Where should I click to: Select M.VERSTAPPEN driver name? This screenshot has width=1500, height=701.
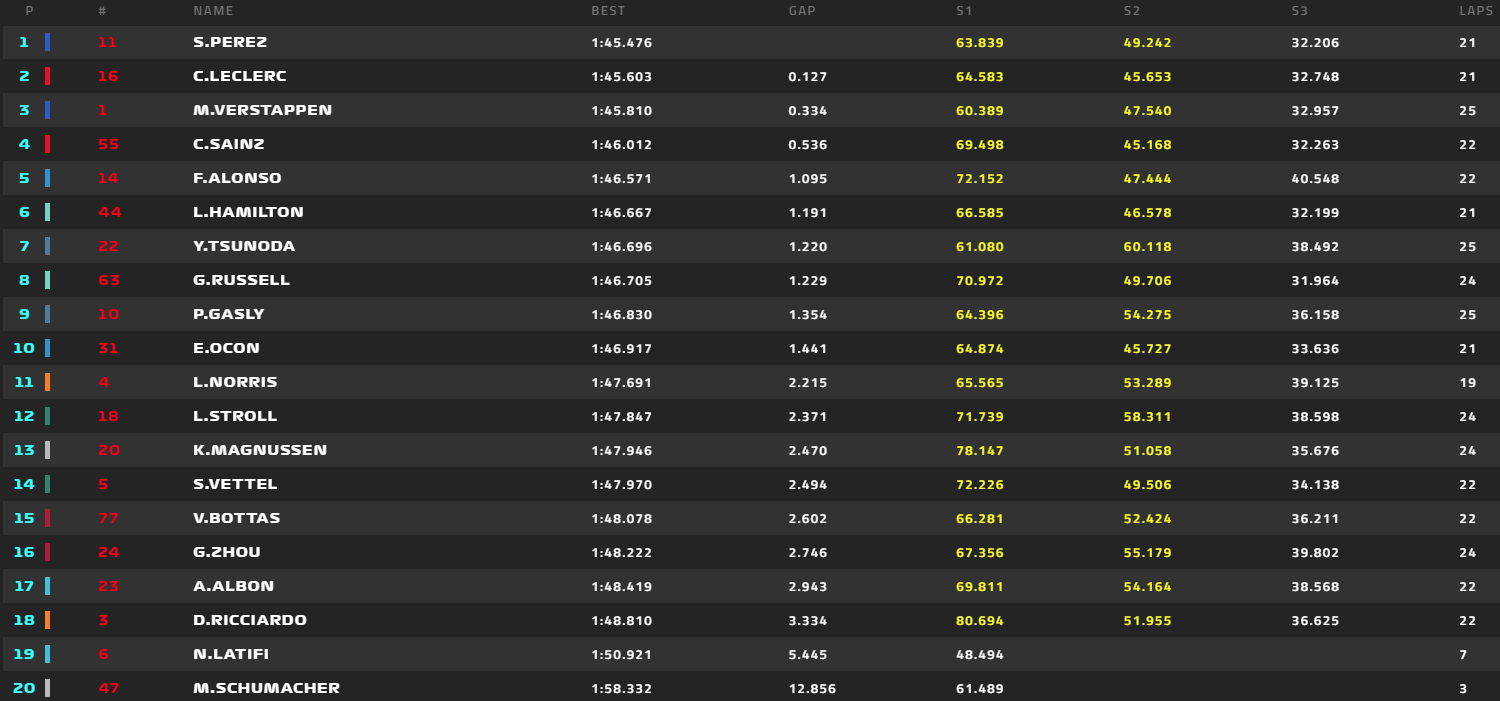(262, 110)
